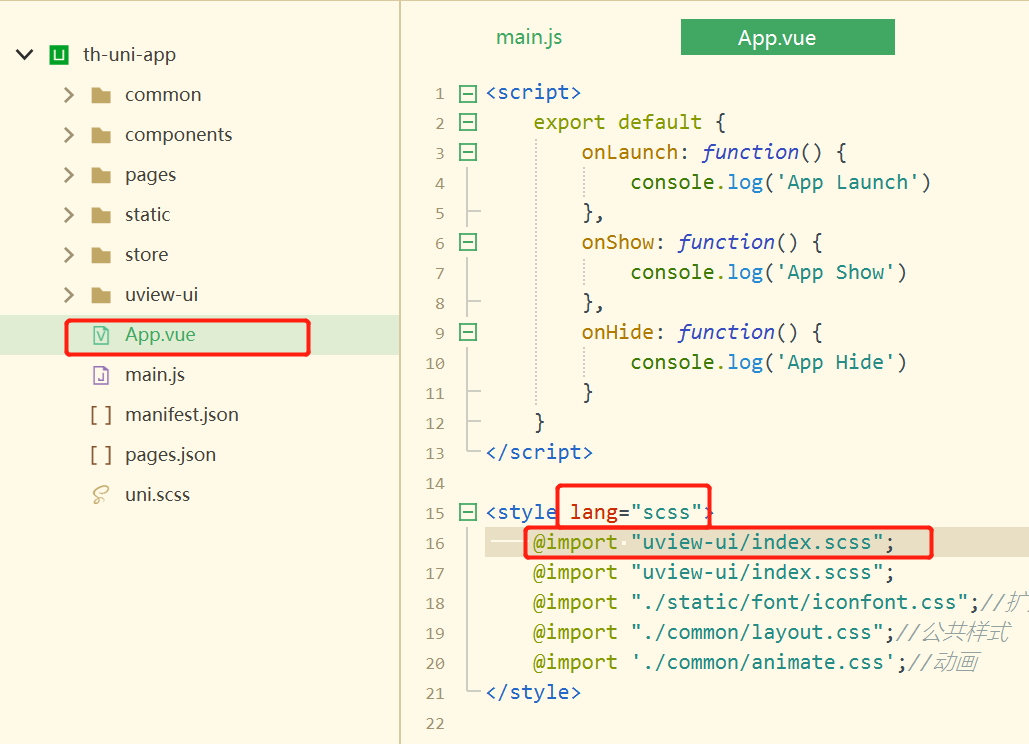Click the onHide function declaration
Screen dimensions: 1029x744
coord(702,333)
